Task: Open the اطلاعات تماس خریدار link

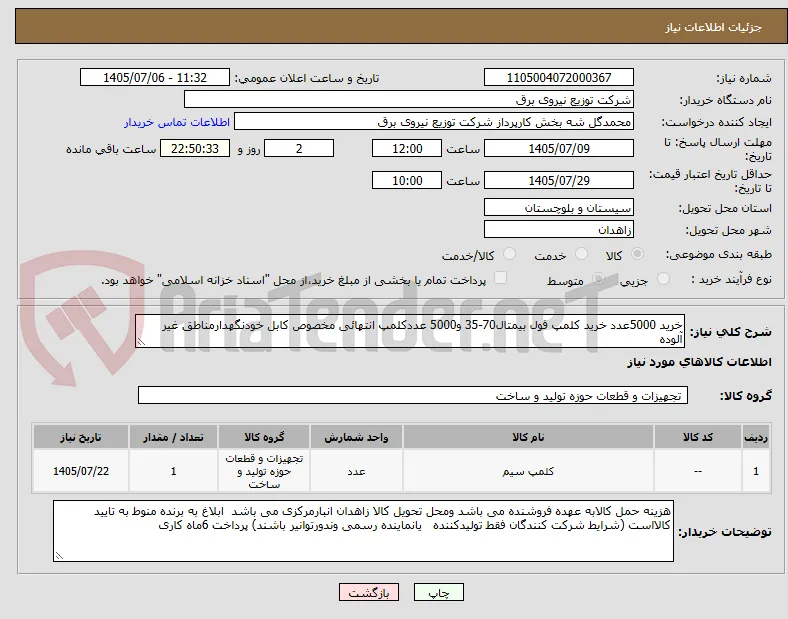Action: [x=177, y=122]
